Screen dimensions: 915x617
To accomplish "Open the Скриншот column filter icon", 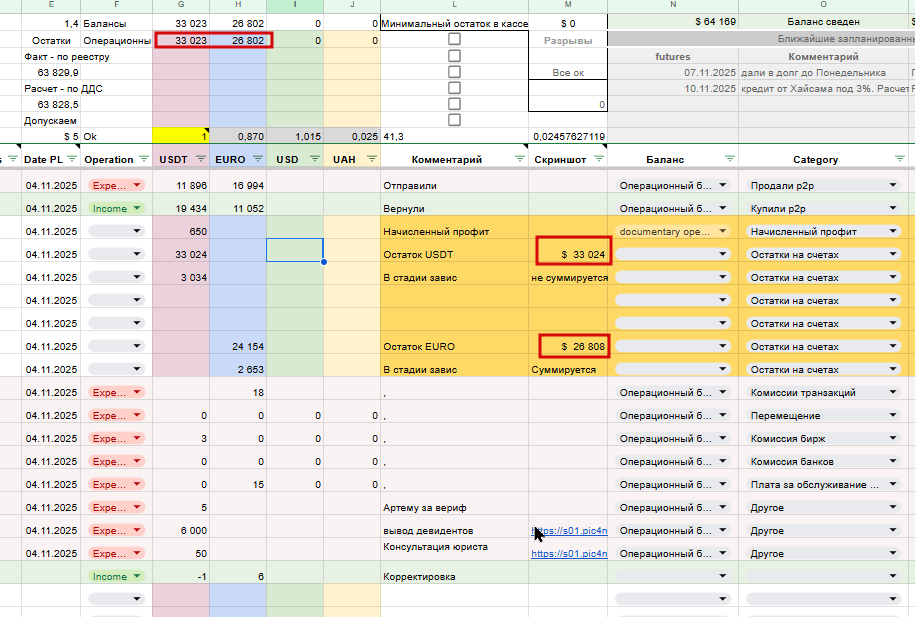I will (x=599, y=159).
